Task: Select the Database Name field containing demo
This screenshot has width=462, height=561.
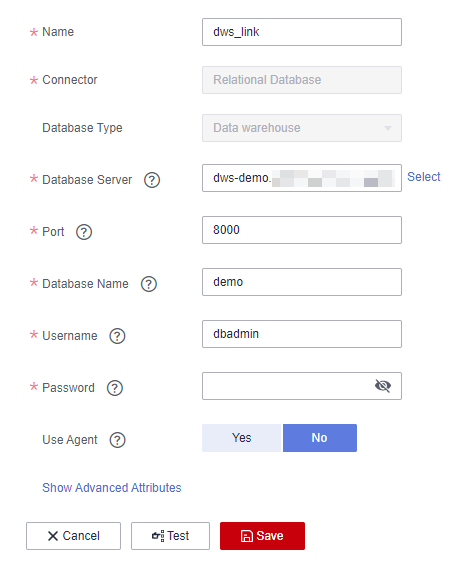Action: click(302, 282)
